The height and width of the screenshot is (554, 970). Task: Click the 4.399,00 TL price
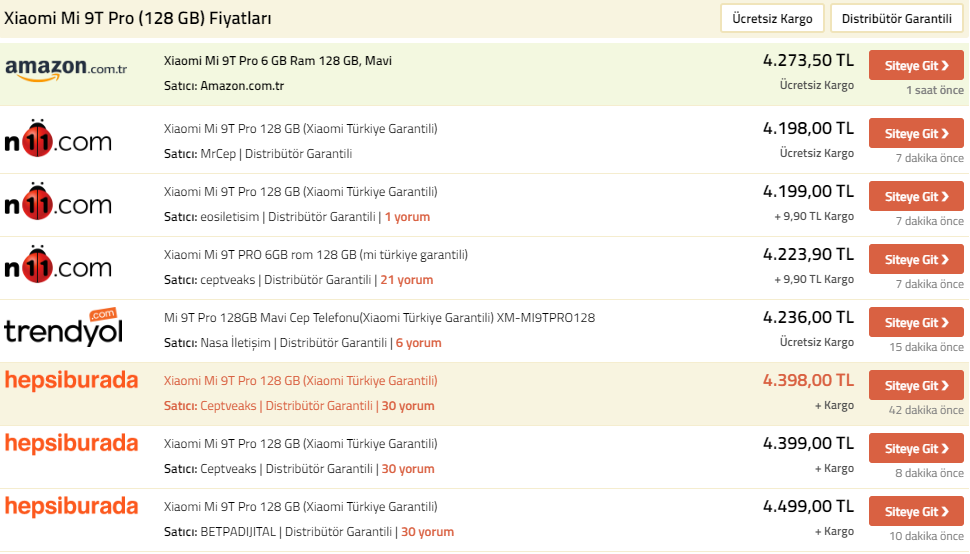click(808, 444)
